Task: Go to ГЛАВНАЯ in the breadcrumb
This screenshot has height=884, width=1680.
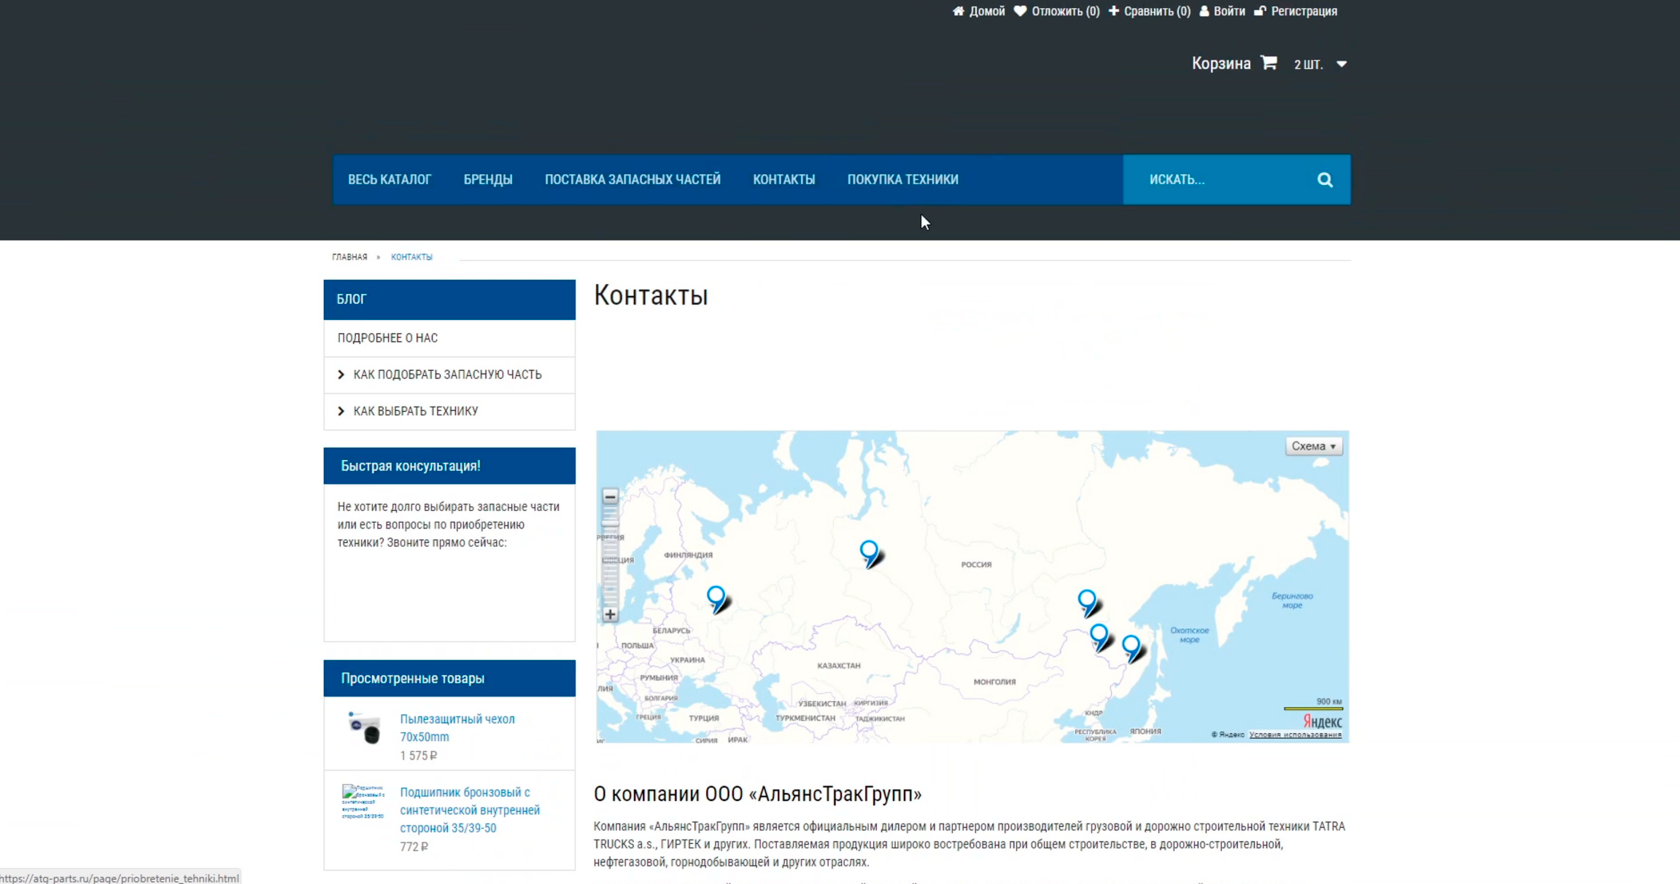Action: (x=350, y=257)
